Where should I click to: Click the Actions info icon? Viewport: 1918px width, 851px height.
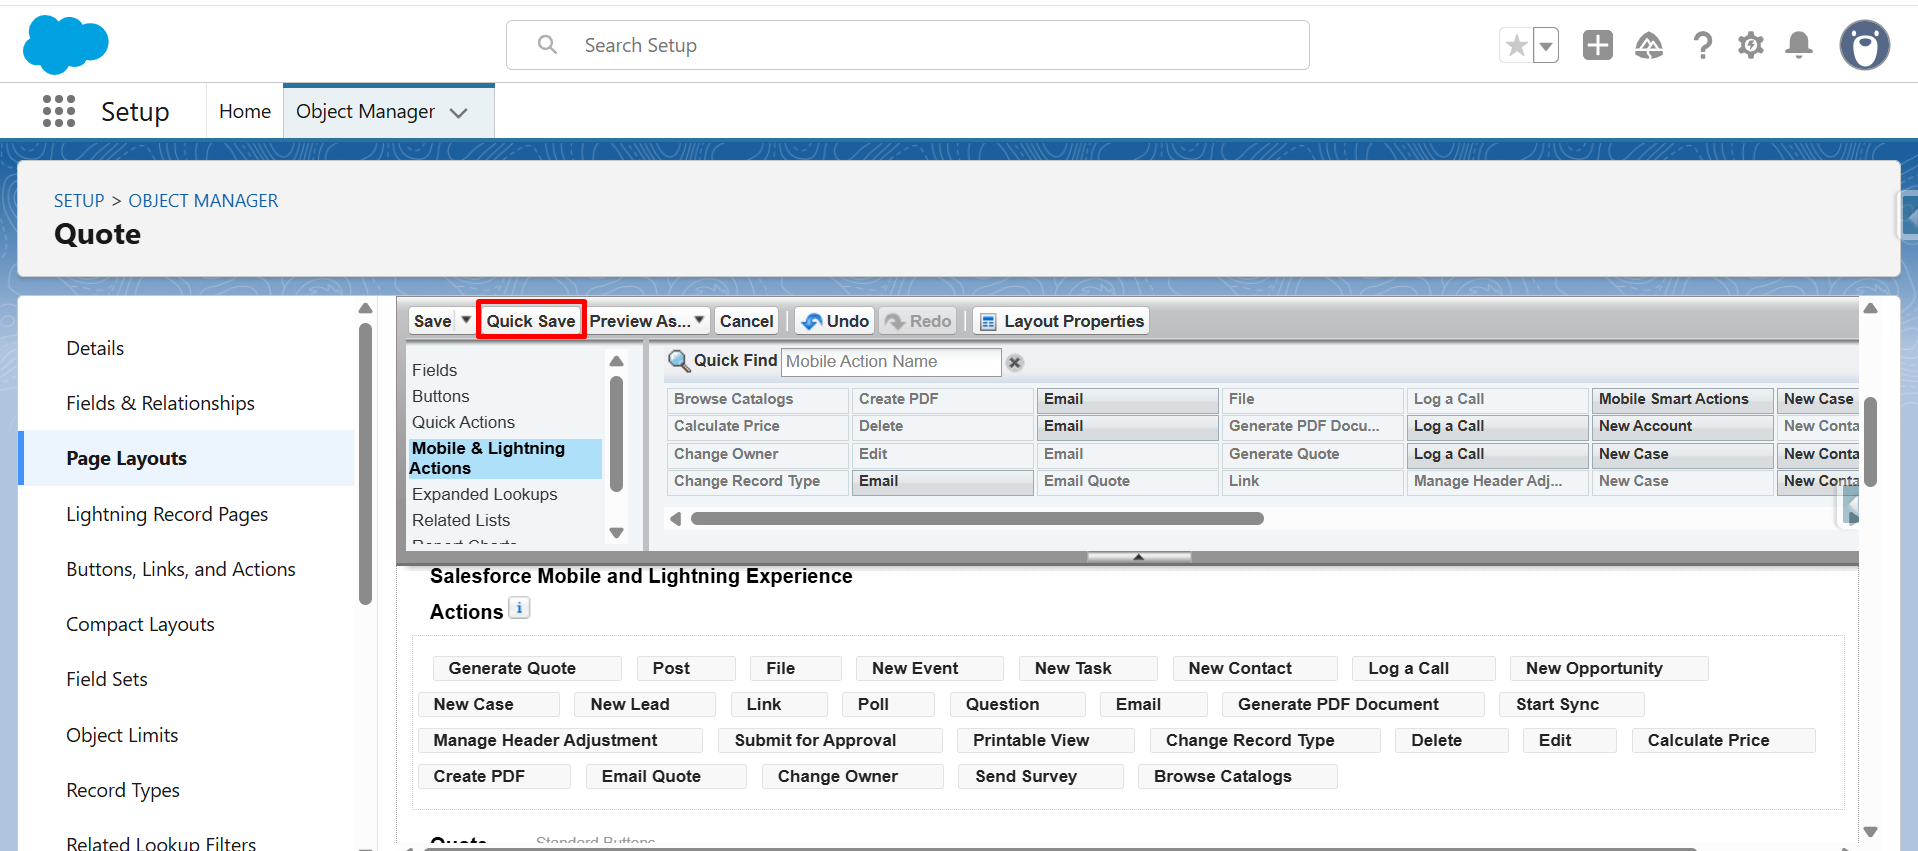[519, 608]
